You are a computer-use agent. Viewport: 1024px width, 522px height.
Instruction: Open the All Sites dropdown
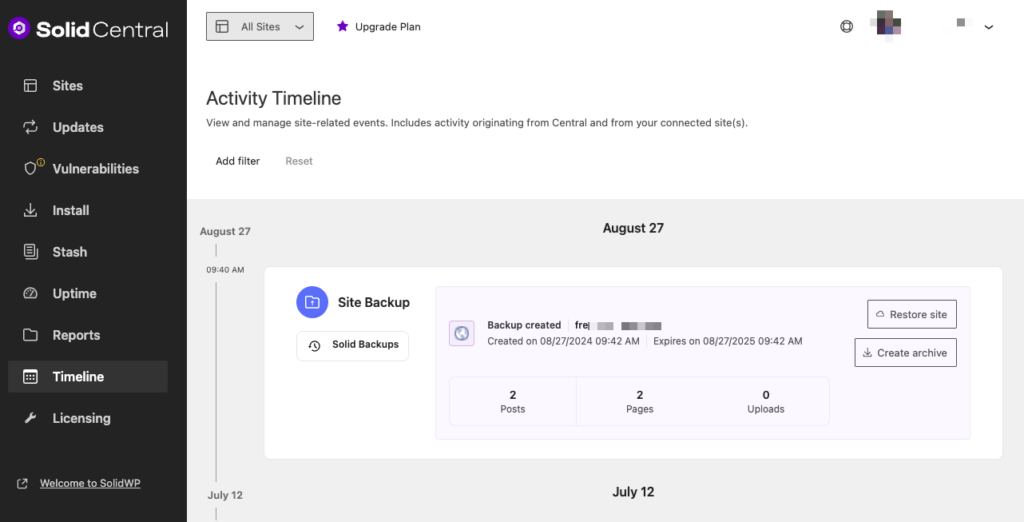coord(260,27)
